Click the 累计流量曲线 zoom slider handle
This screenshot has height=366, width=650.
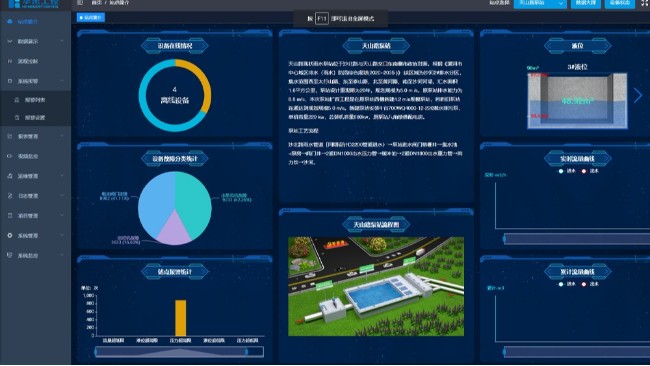pos(504,352)
